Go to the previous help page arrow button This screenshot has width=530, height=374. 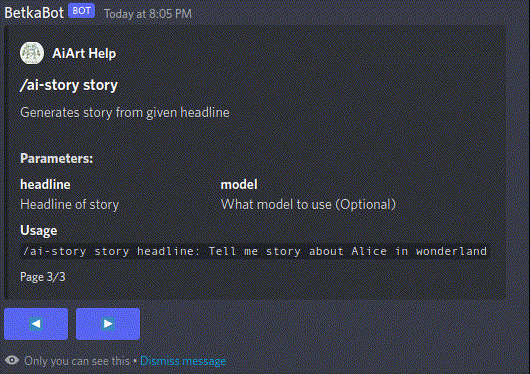coord(36,324)
